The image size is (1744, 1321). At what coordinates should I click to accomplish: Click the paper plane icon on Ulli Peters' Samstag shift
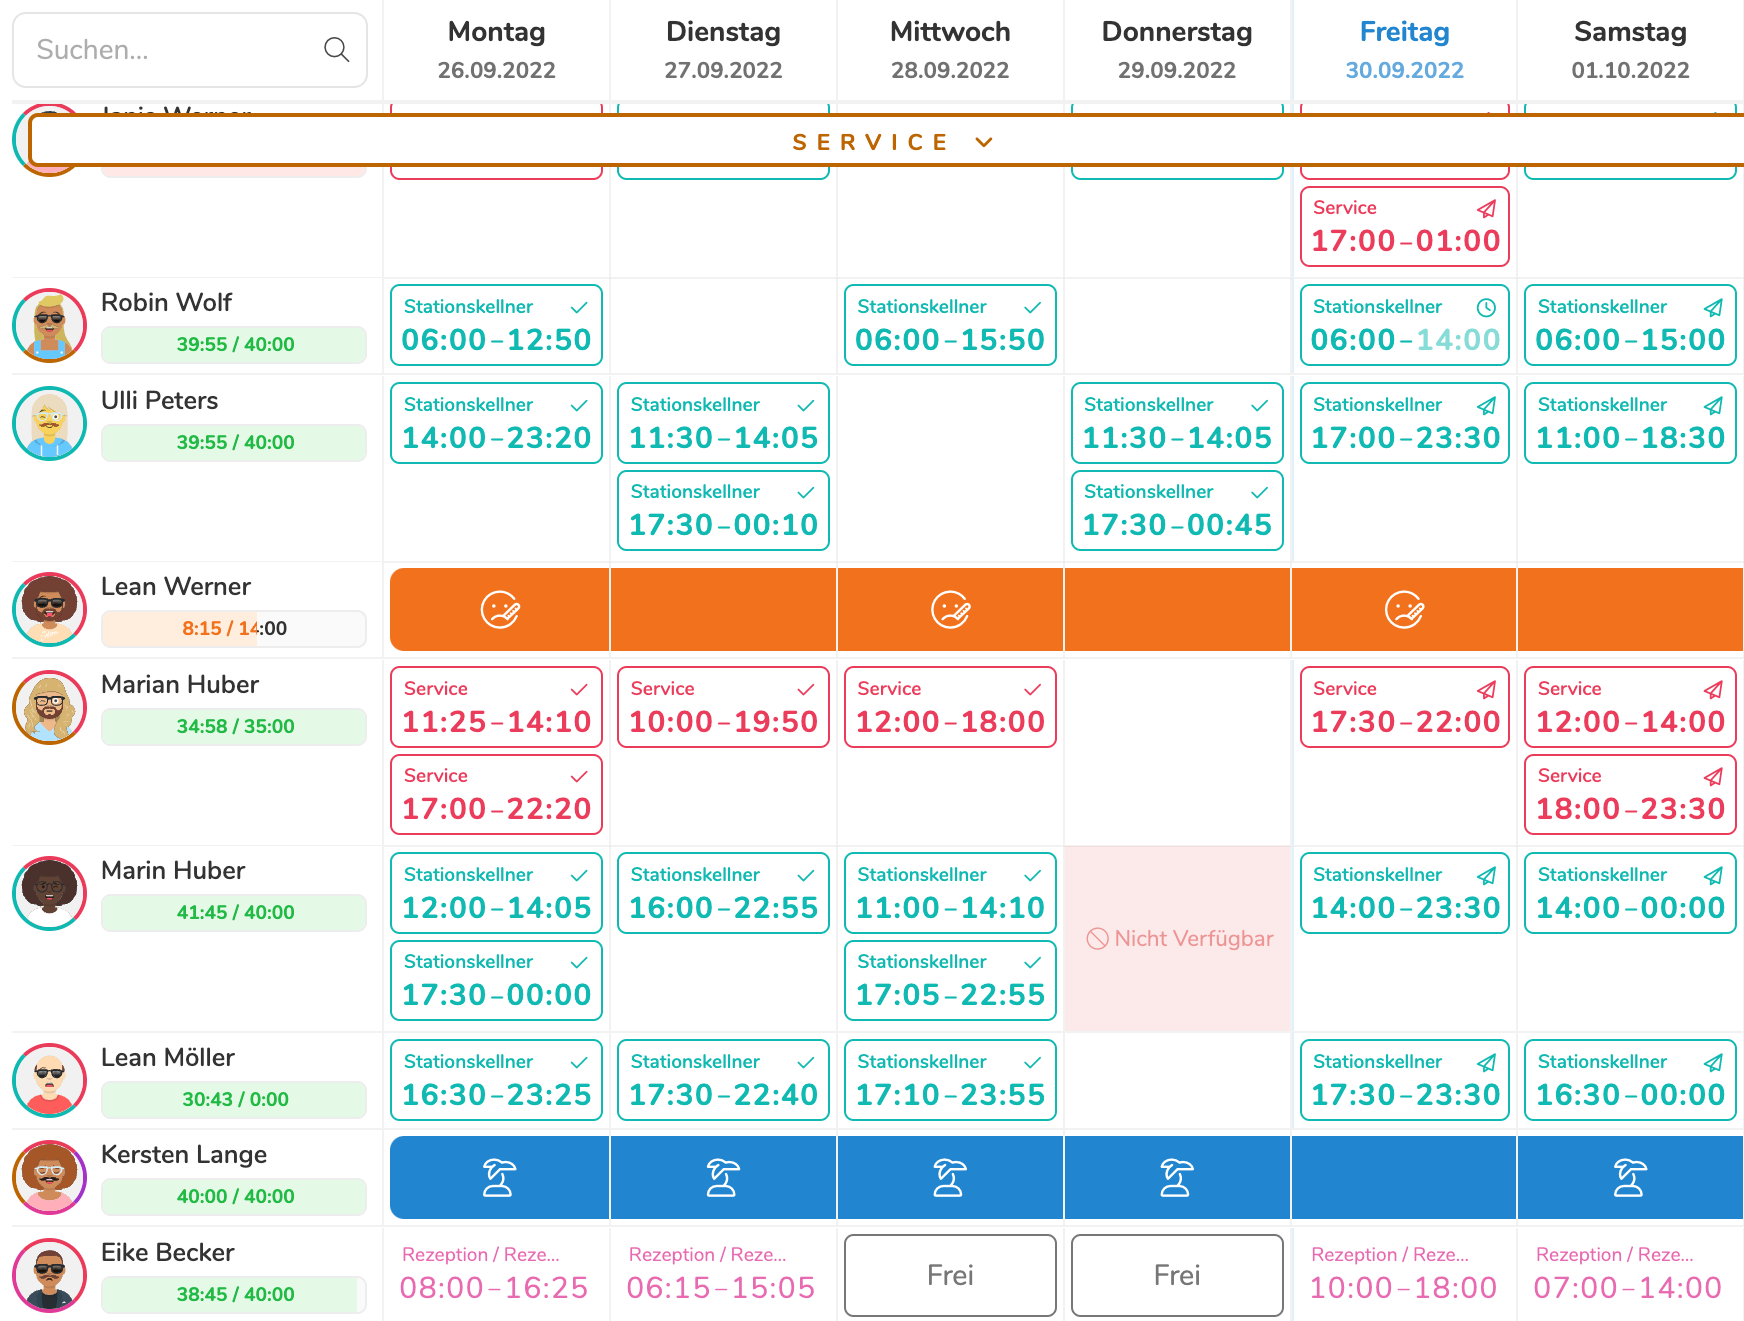(x=1713, y=405)
